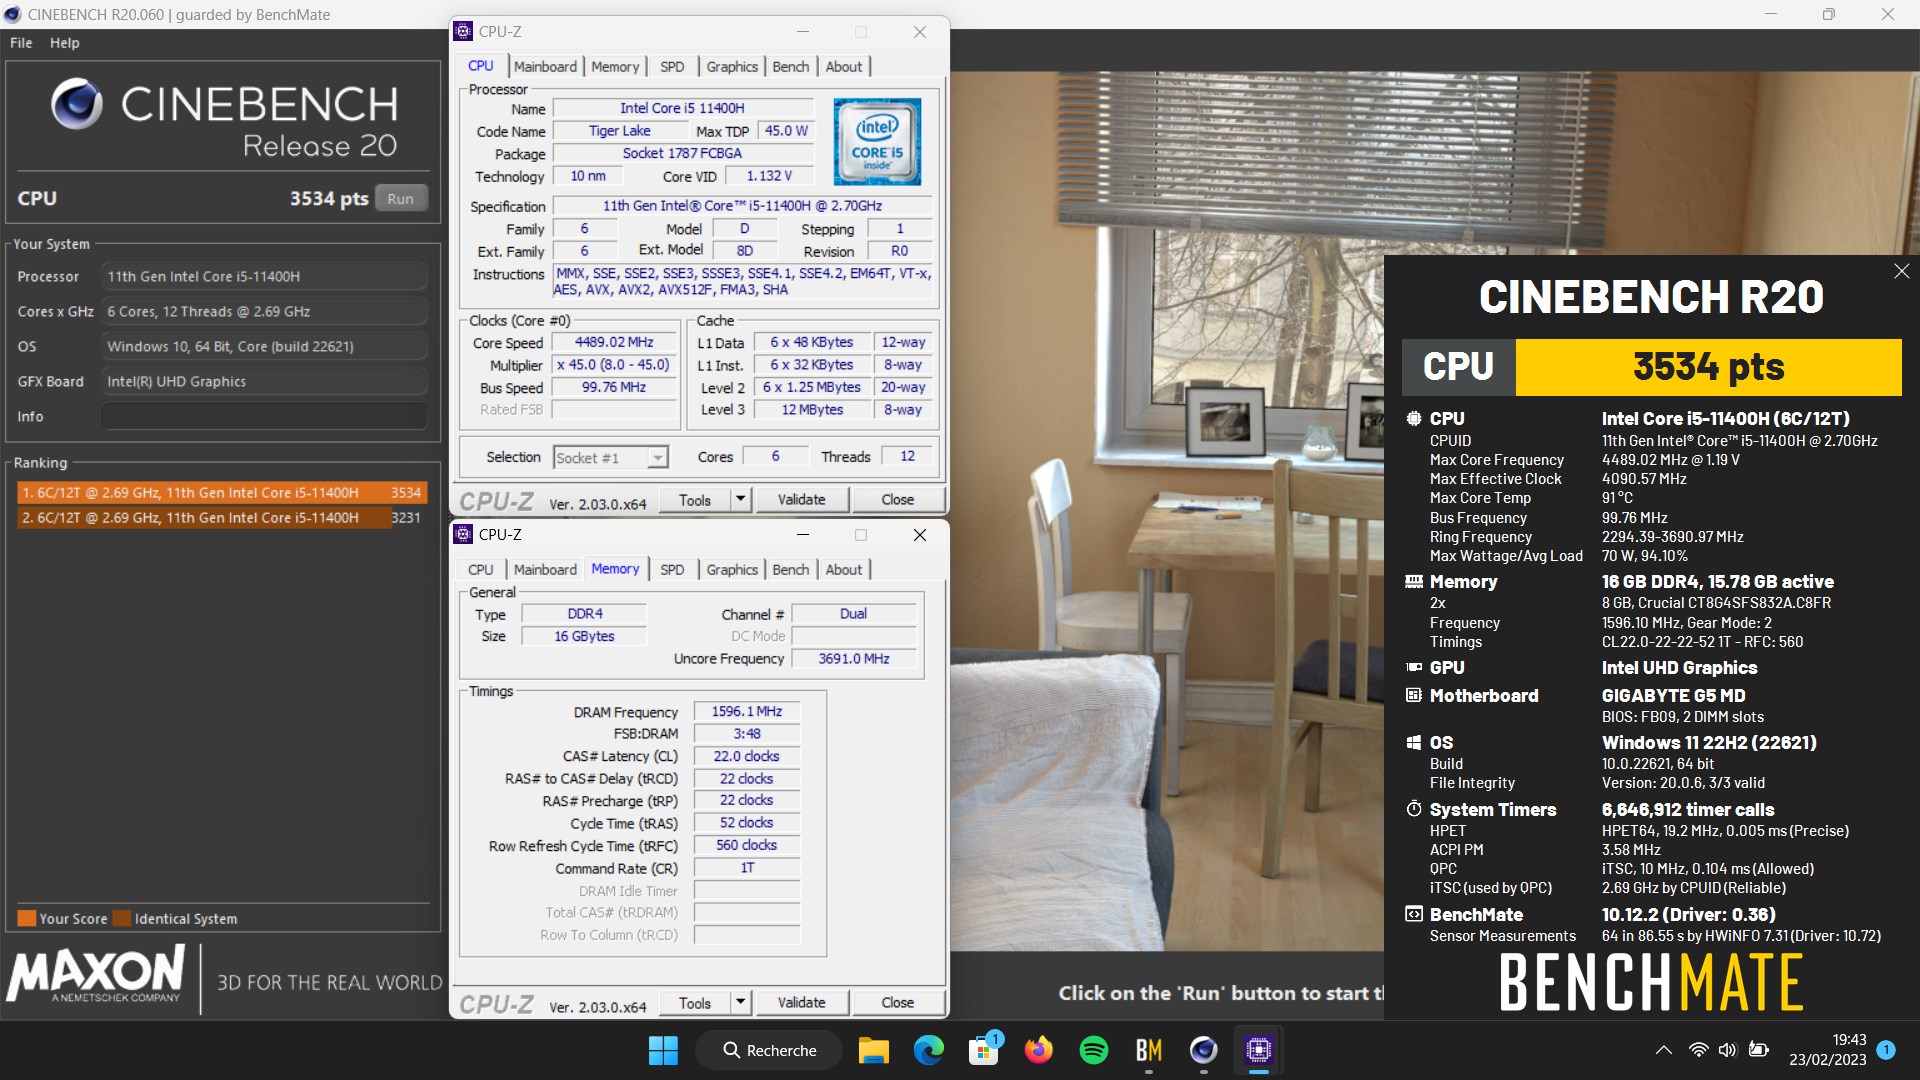Click the yellow 3534 pts score banner
Viewport: 1920px width, 1080px height.
tap(1708, 367)
